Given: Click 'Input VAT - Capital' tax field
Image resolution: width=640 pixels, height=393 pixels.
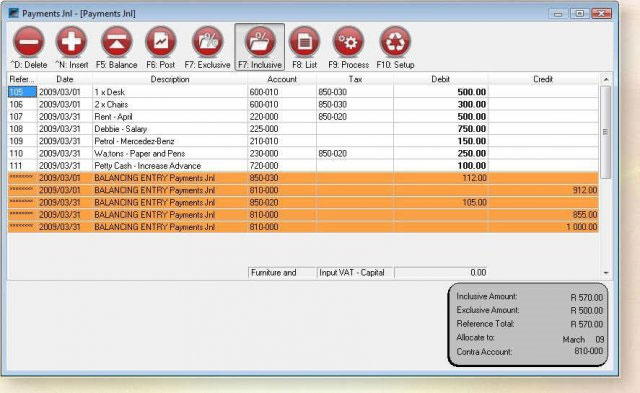Looking at the screenshot, I should pyautogui.click(x=355, y=273).
